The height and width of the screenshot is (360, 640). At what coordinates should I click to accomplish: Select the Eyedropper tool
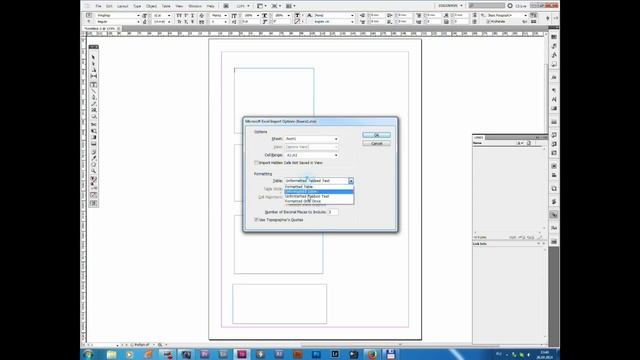[x=93, y=158]
